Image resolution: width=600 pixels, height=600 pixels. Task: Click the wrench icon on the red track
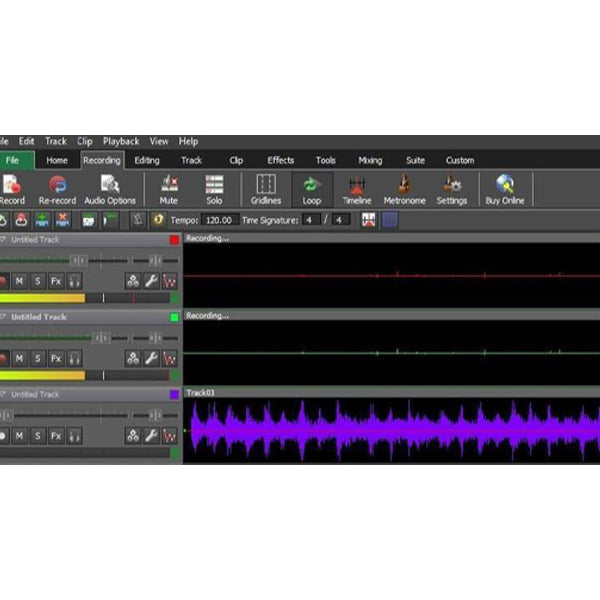151,281
